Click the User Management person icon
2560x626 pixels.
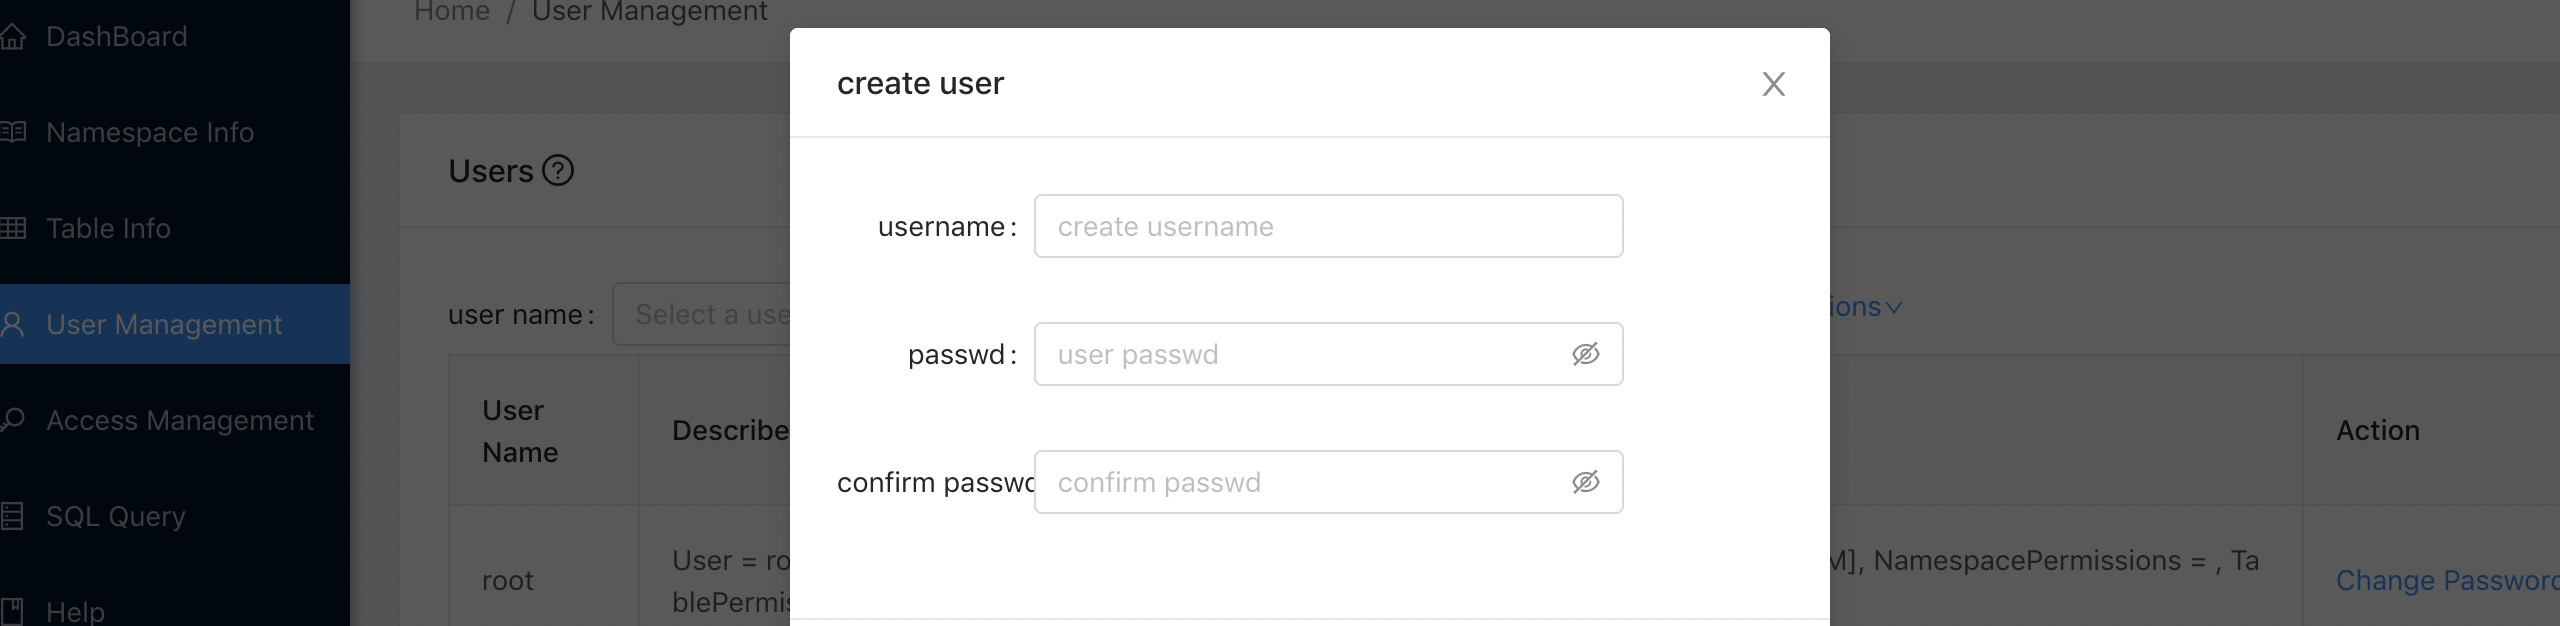pyautogui.click(x=12, y=324)
